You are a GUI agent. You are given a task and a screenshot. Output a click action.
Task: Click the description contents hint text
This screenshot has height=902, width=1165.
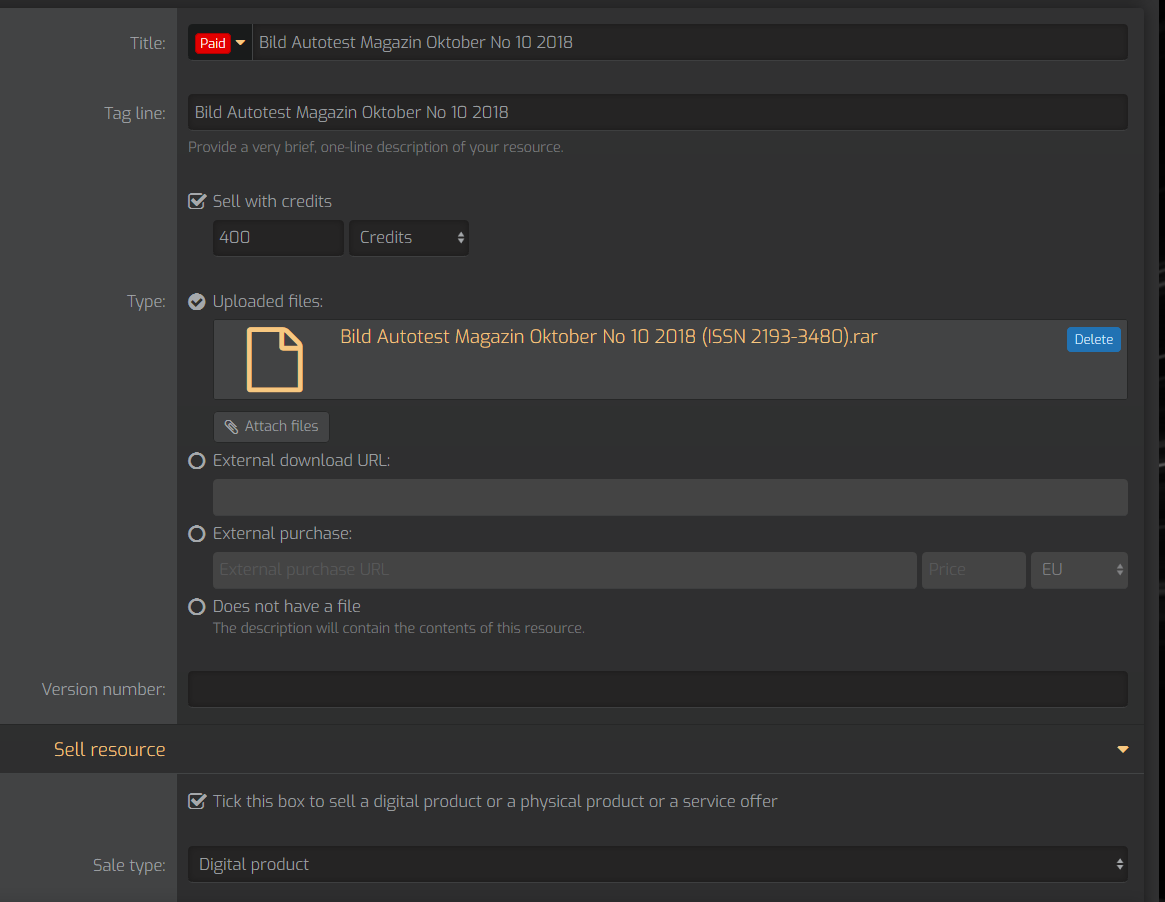399,628
